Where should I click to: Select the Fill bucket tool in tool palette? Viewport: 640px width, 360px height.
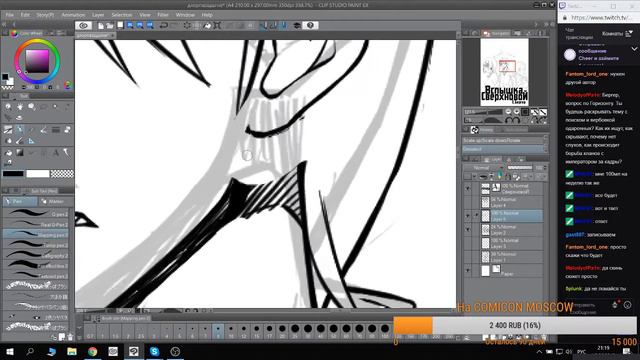coord(8,153)
